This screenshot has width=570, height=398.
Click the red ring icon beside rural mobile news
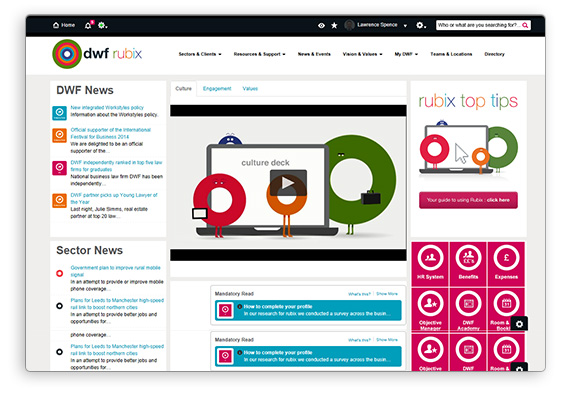[x=60, y=273]
